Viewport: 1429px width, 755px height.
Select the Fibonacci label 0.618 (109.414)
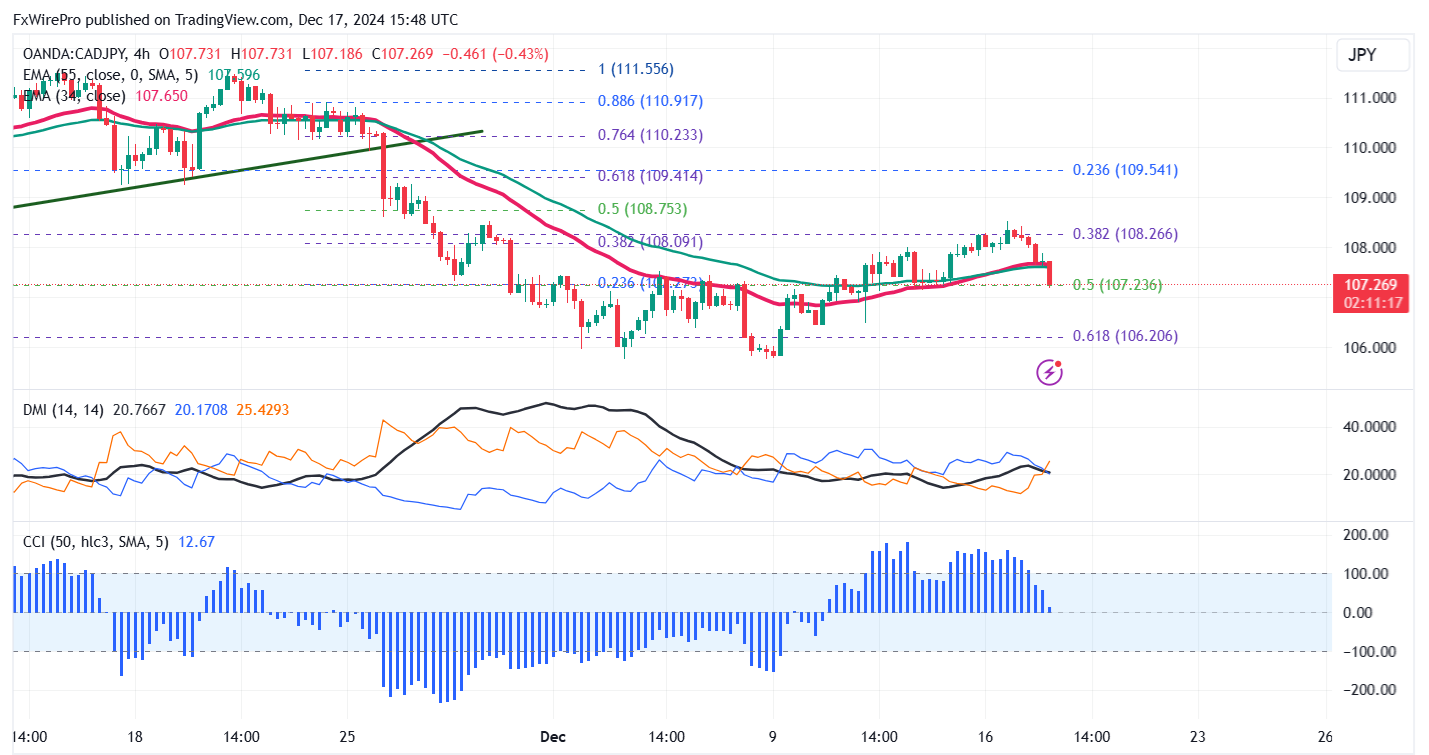[650, 176]
